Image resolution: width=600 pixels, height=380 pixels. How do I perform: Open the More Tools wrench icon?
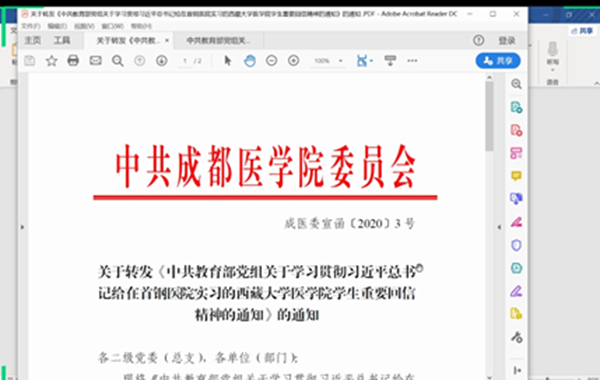516,337
